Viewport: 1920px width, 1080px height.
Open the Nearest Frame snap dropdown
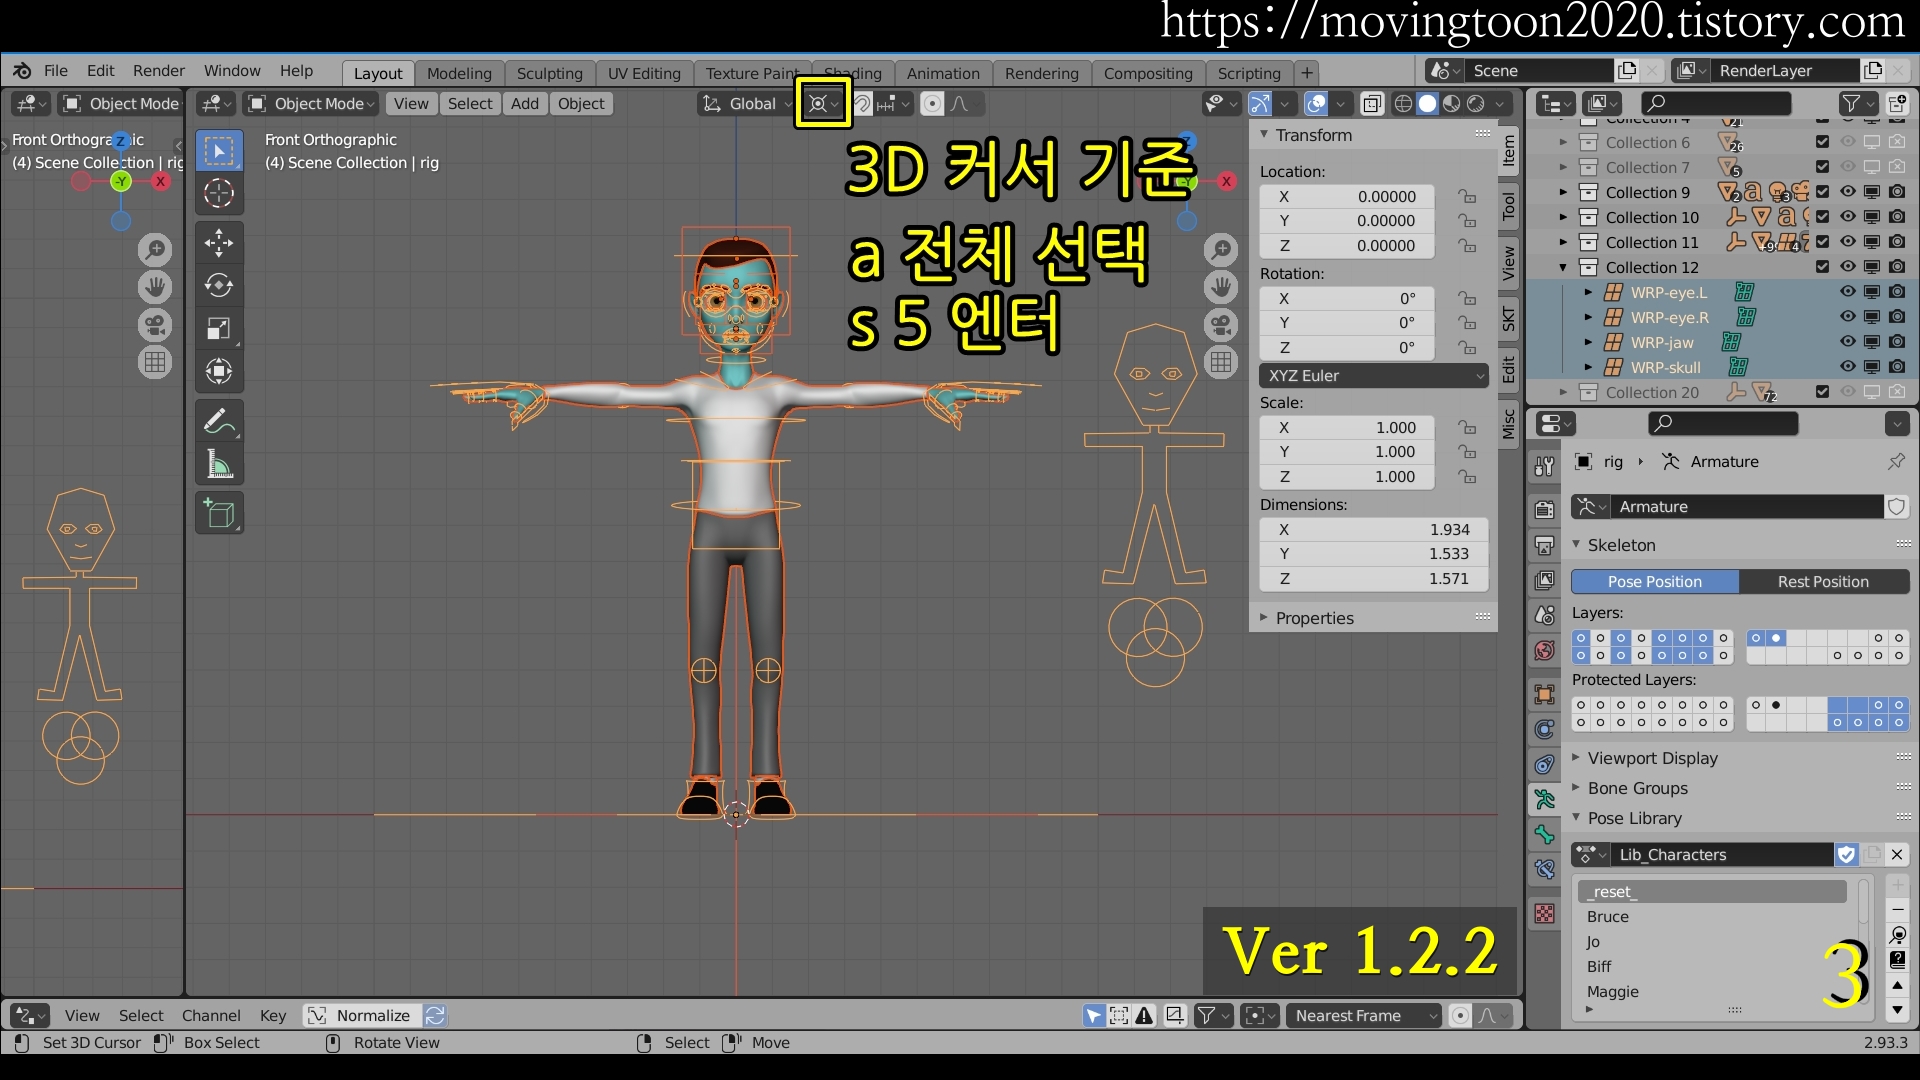[1364, 1015]
